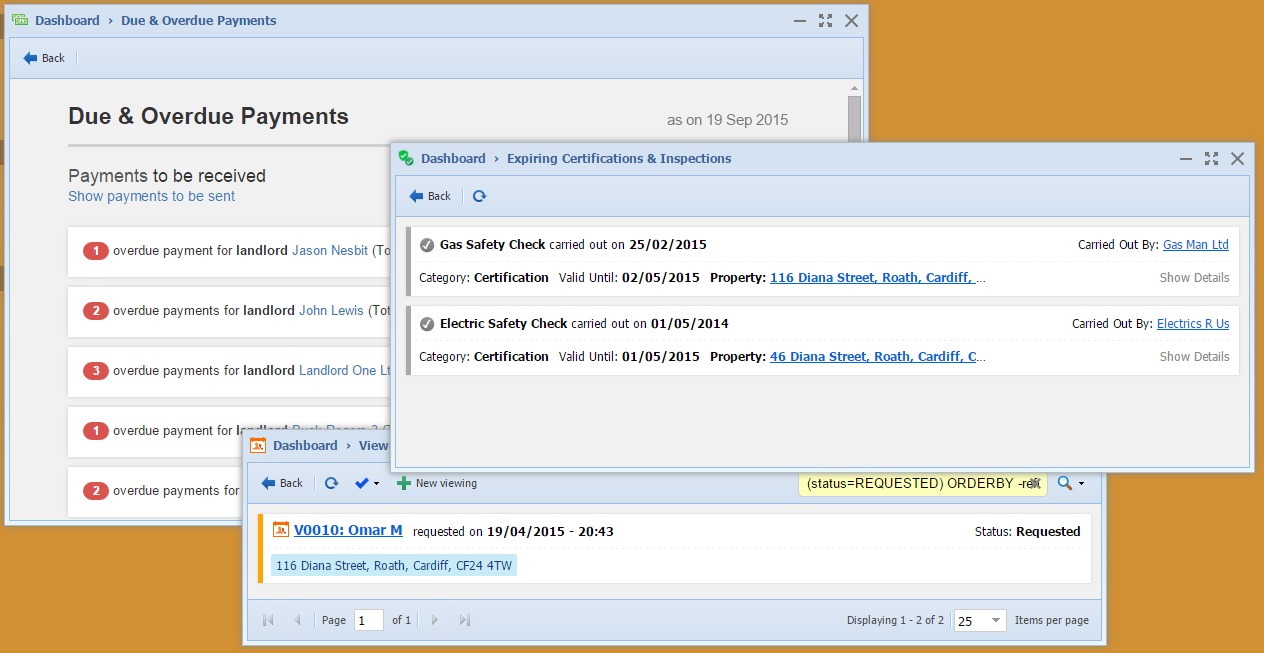Click Dashboard breadcrumb in Certifications window
Image resolution: width=1264 pixels, height=653 pixels.
[453, 158]
